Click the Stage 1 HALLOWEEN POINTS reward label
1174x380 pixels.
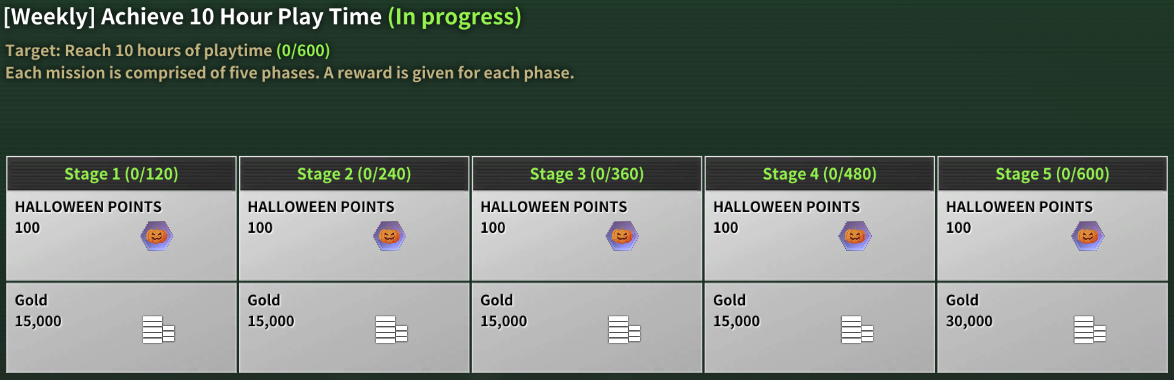pyautogui.click(x=88, y=207)
